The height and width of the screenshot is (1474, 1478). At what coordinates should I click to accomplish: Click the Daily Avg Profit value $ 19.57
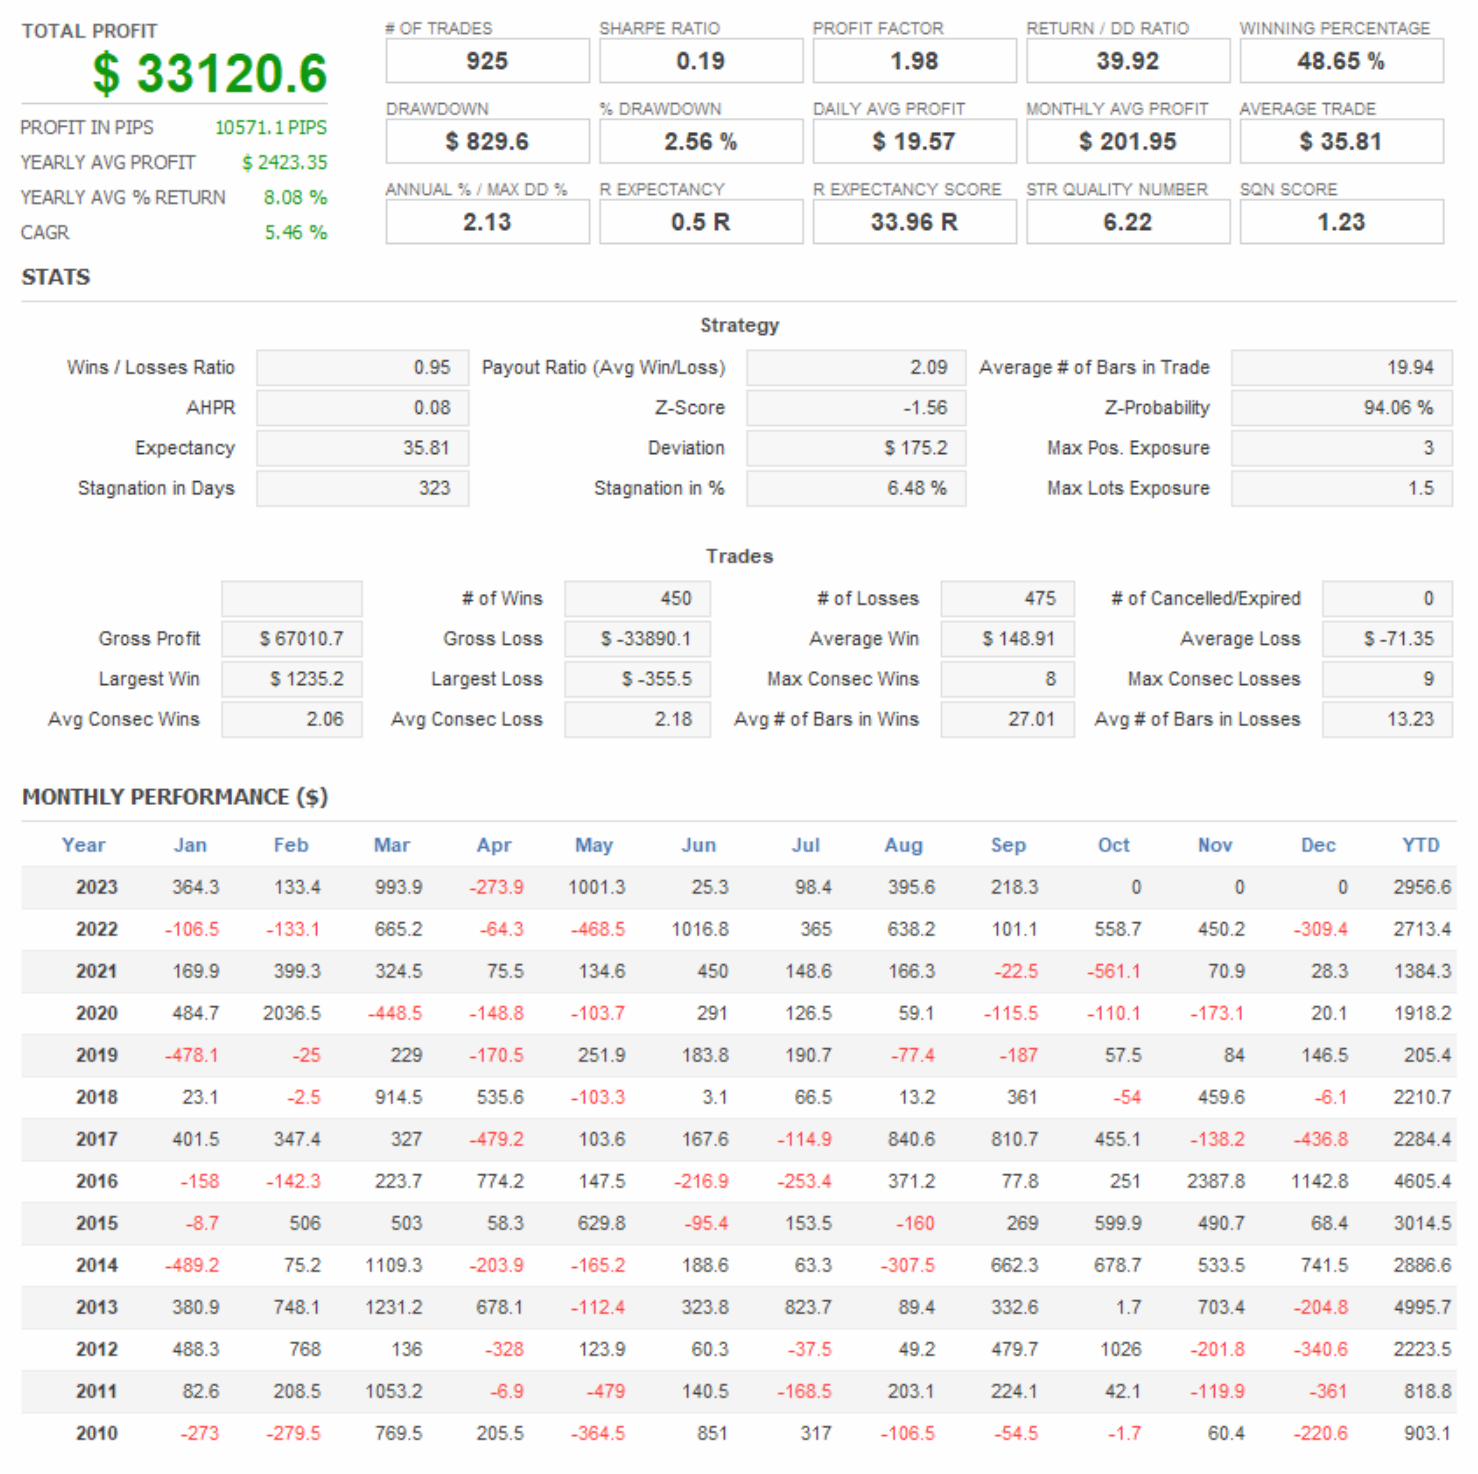pyautogui.click(x=914, y=141)
